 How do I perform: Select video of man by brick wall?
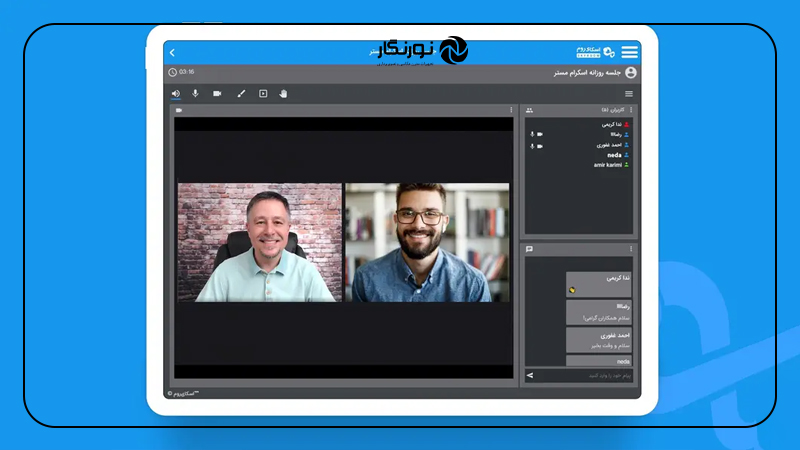tap(260, 242)
